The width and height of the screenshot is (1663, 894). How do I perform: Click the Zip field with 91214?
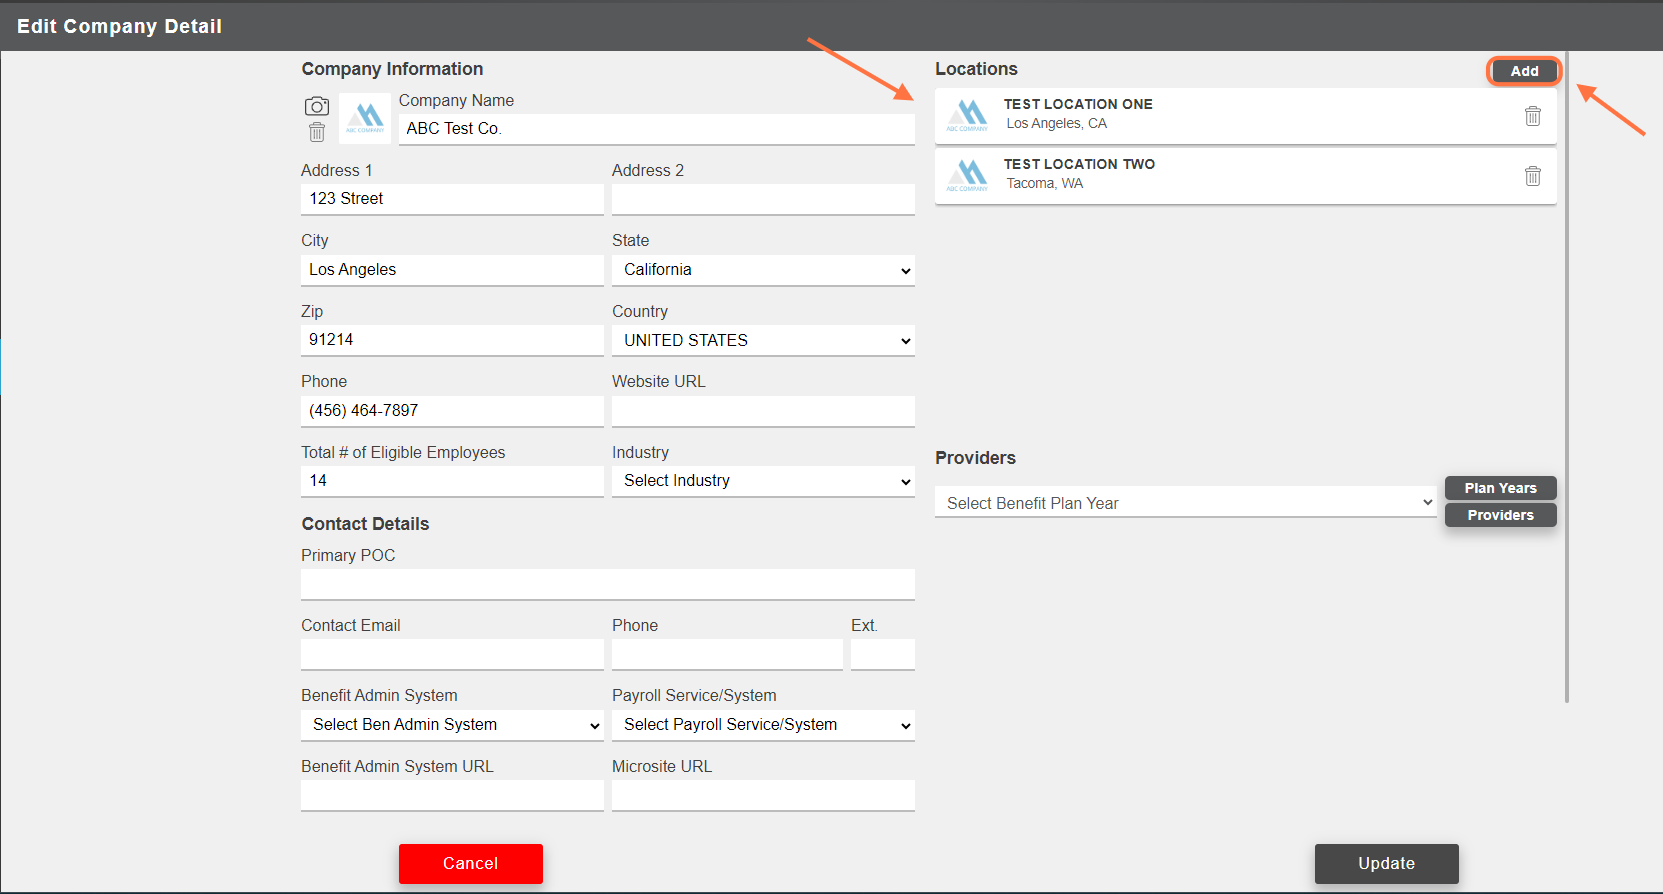point(452,340)
